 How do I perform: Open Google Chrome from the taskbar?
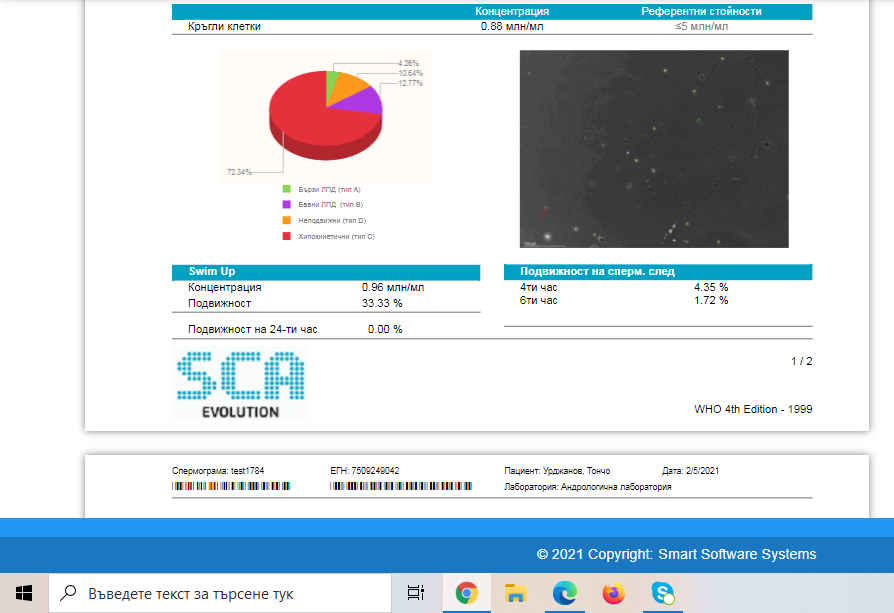coord(466,593)
